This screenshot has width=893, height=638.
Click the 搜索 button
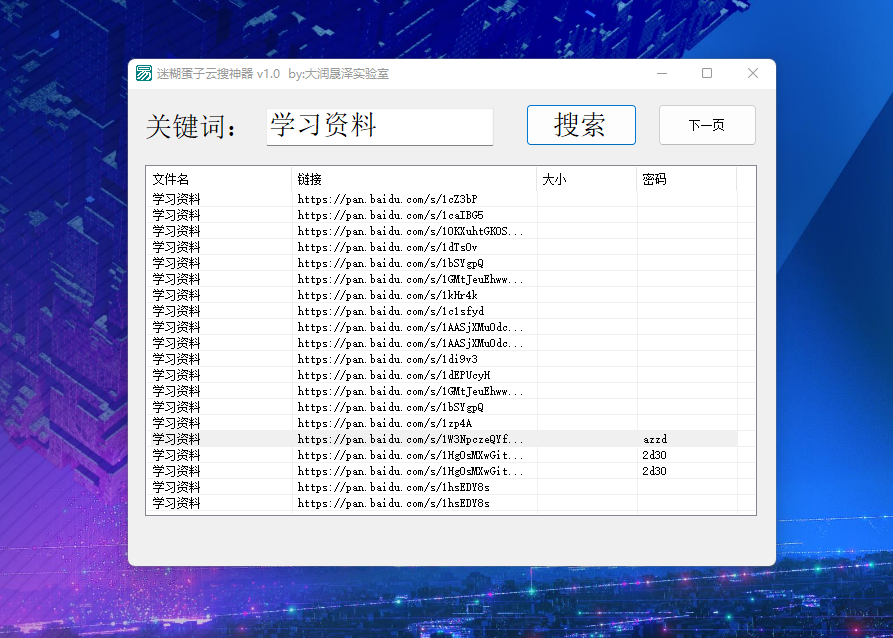581,125
